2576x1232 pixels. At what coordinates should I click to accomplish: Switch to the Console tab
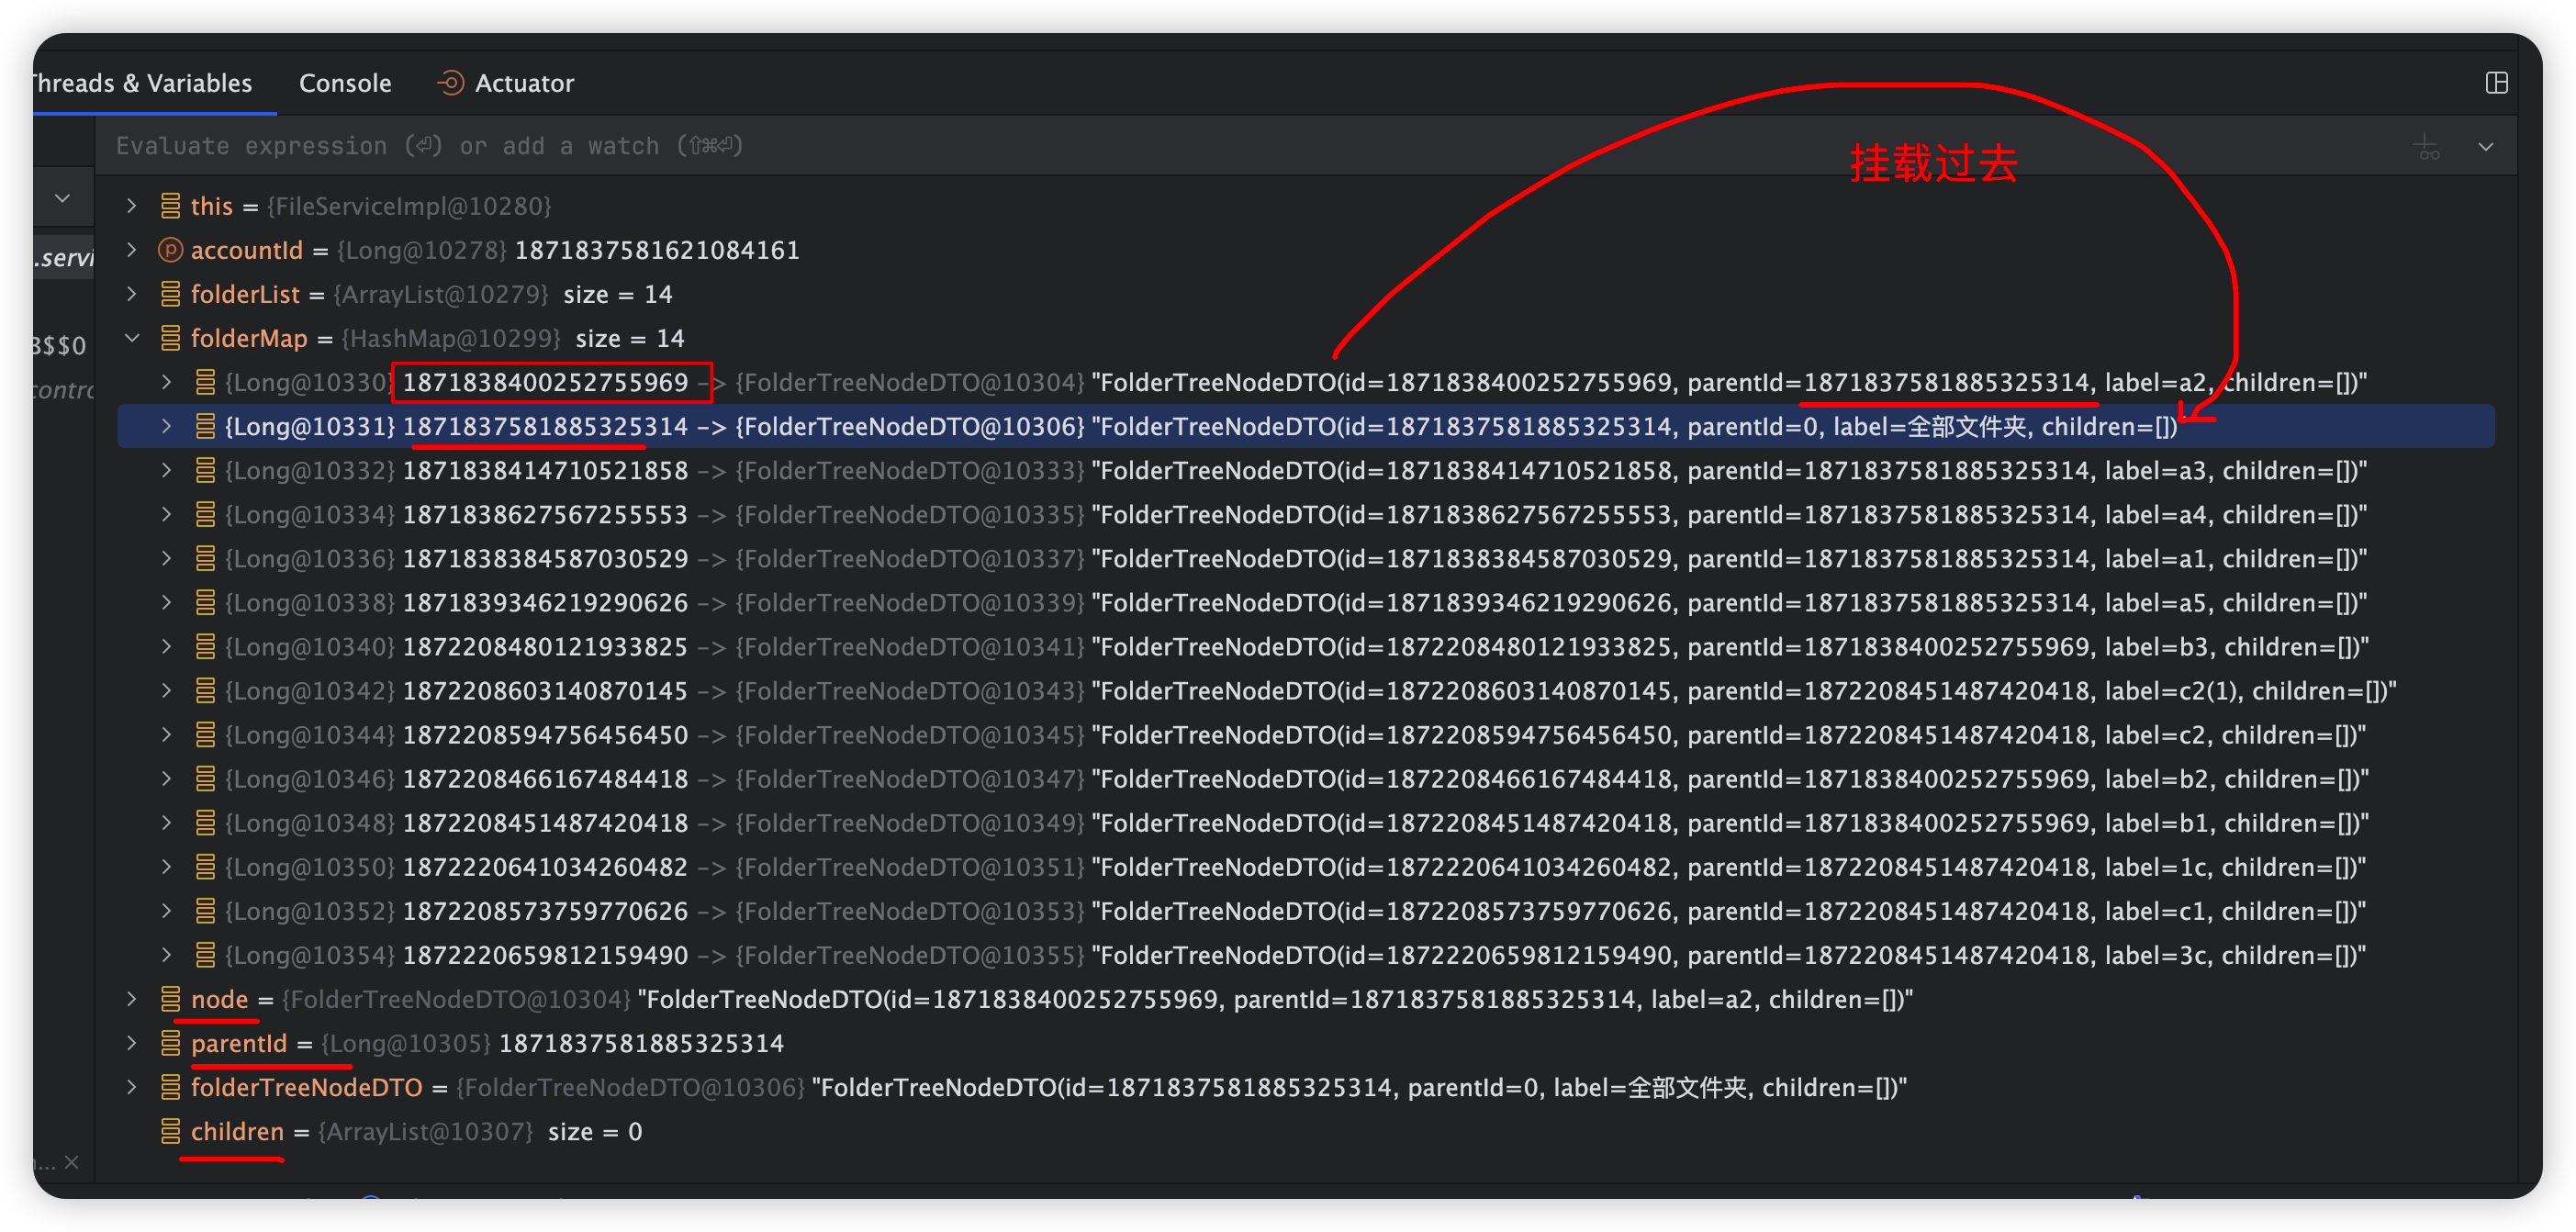point(345,83)
